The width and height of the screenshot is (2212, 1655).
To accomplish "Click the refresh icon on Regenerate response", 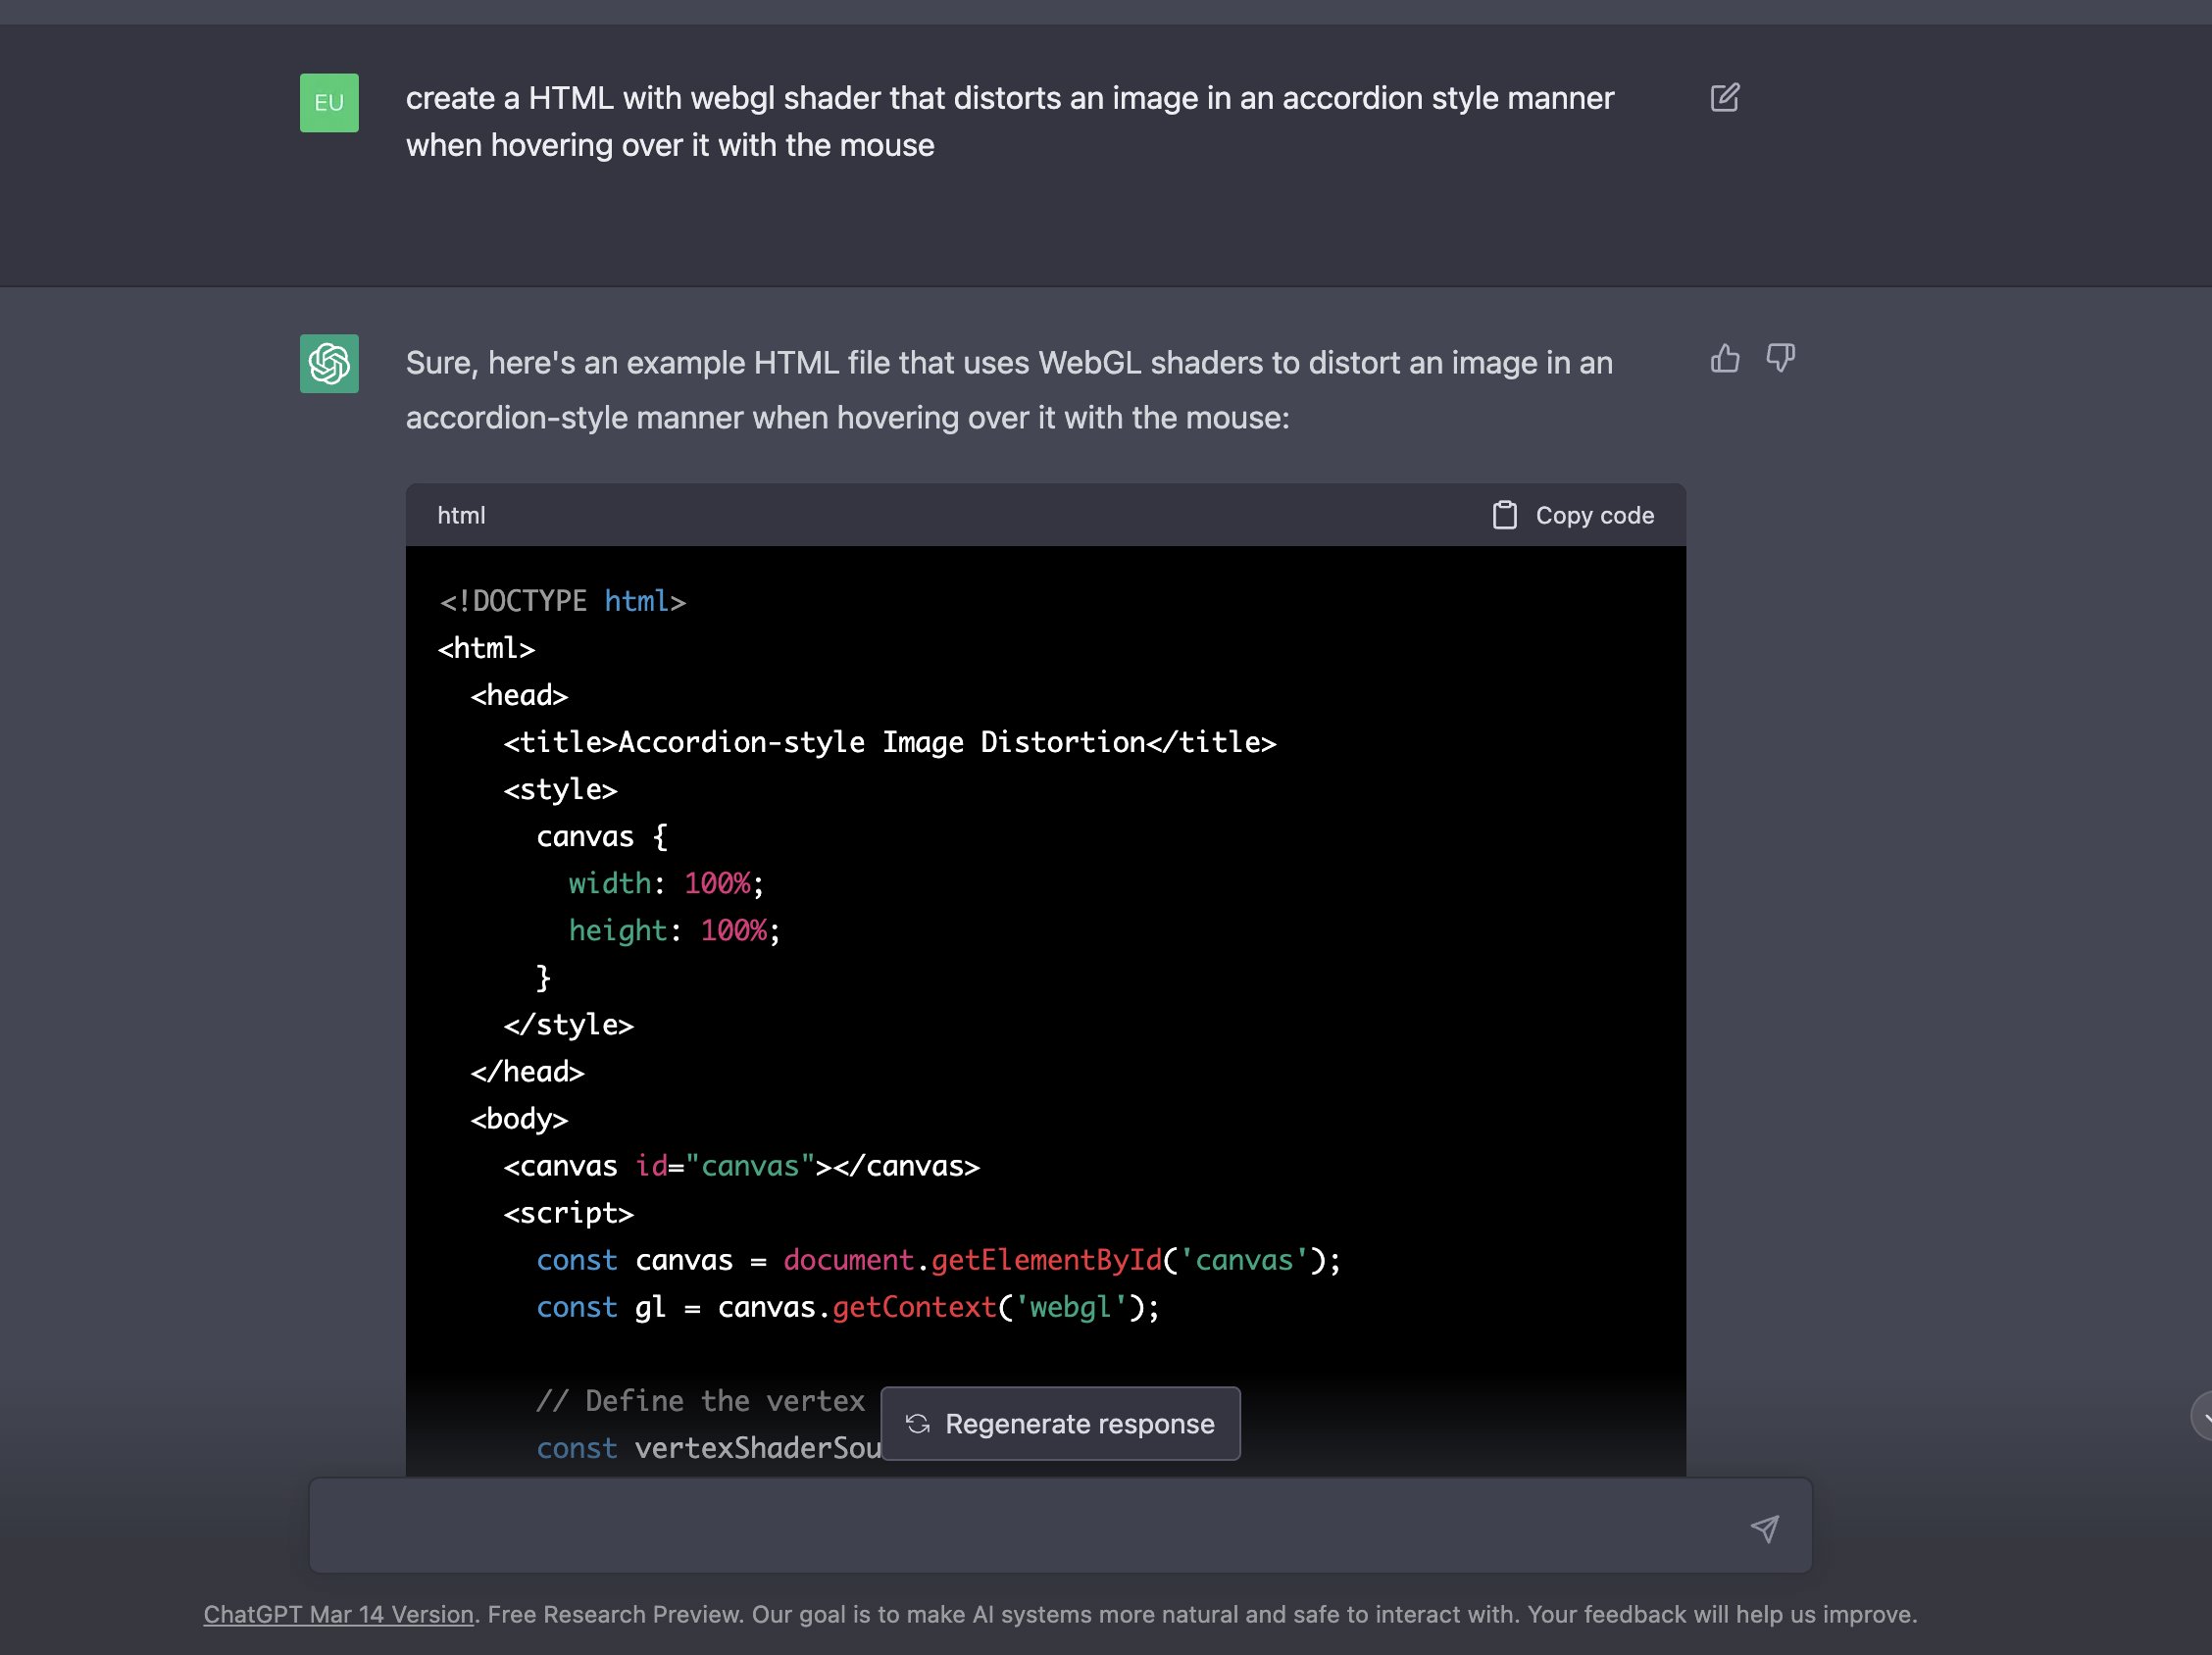I will (916, 1423).
